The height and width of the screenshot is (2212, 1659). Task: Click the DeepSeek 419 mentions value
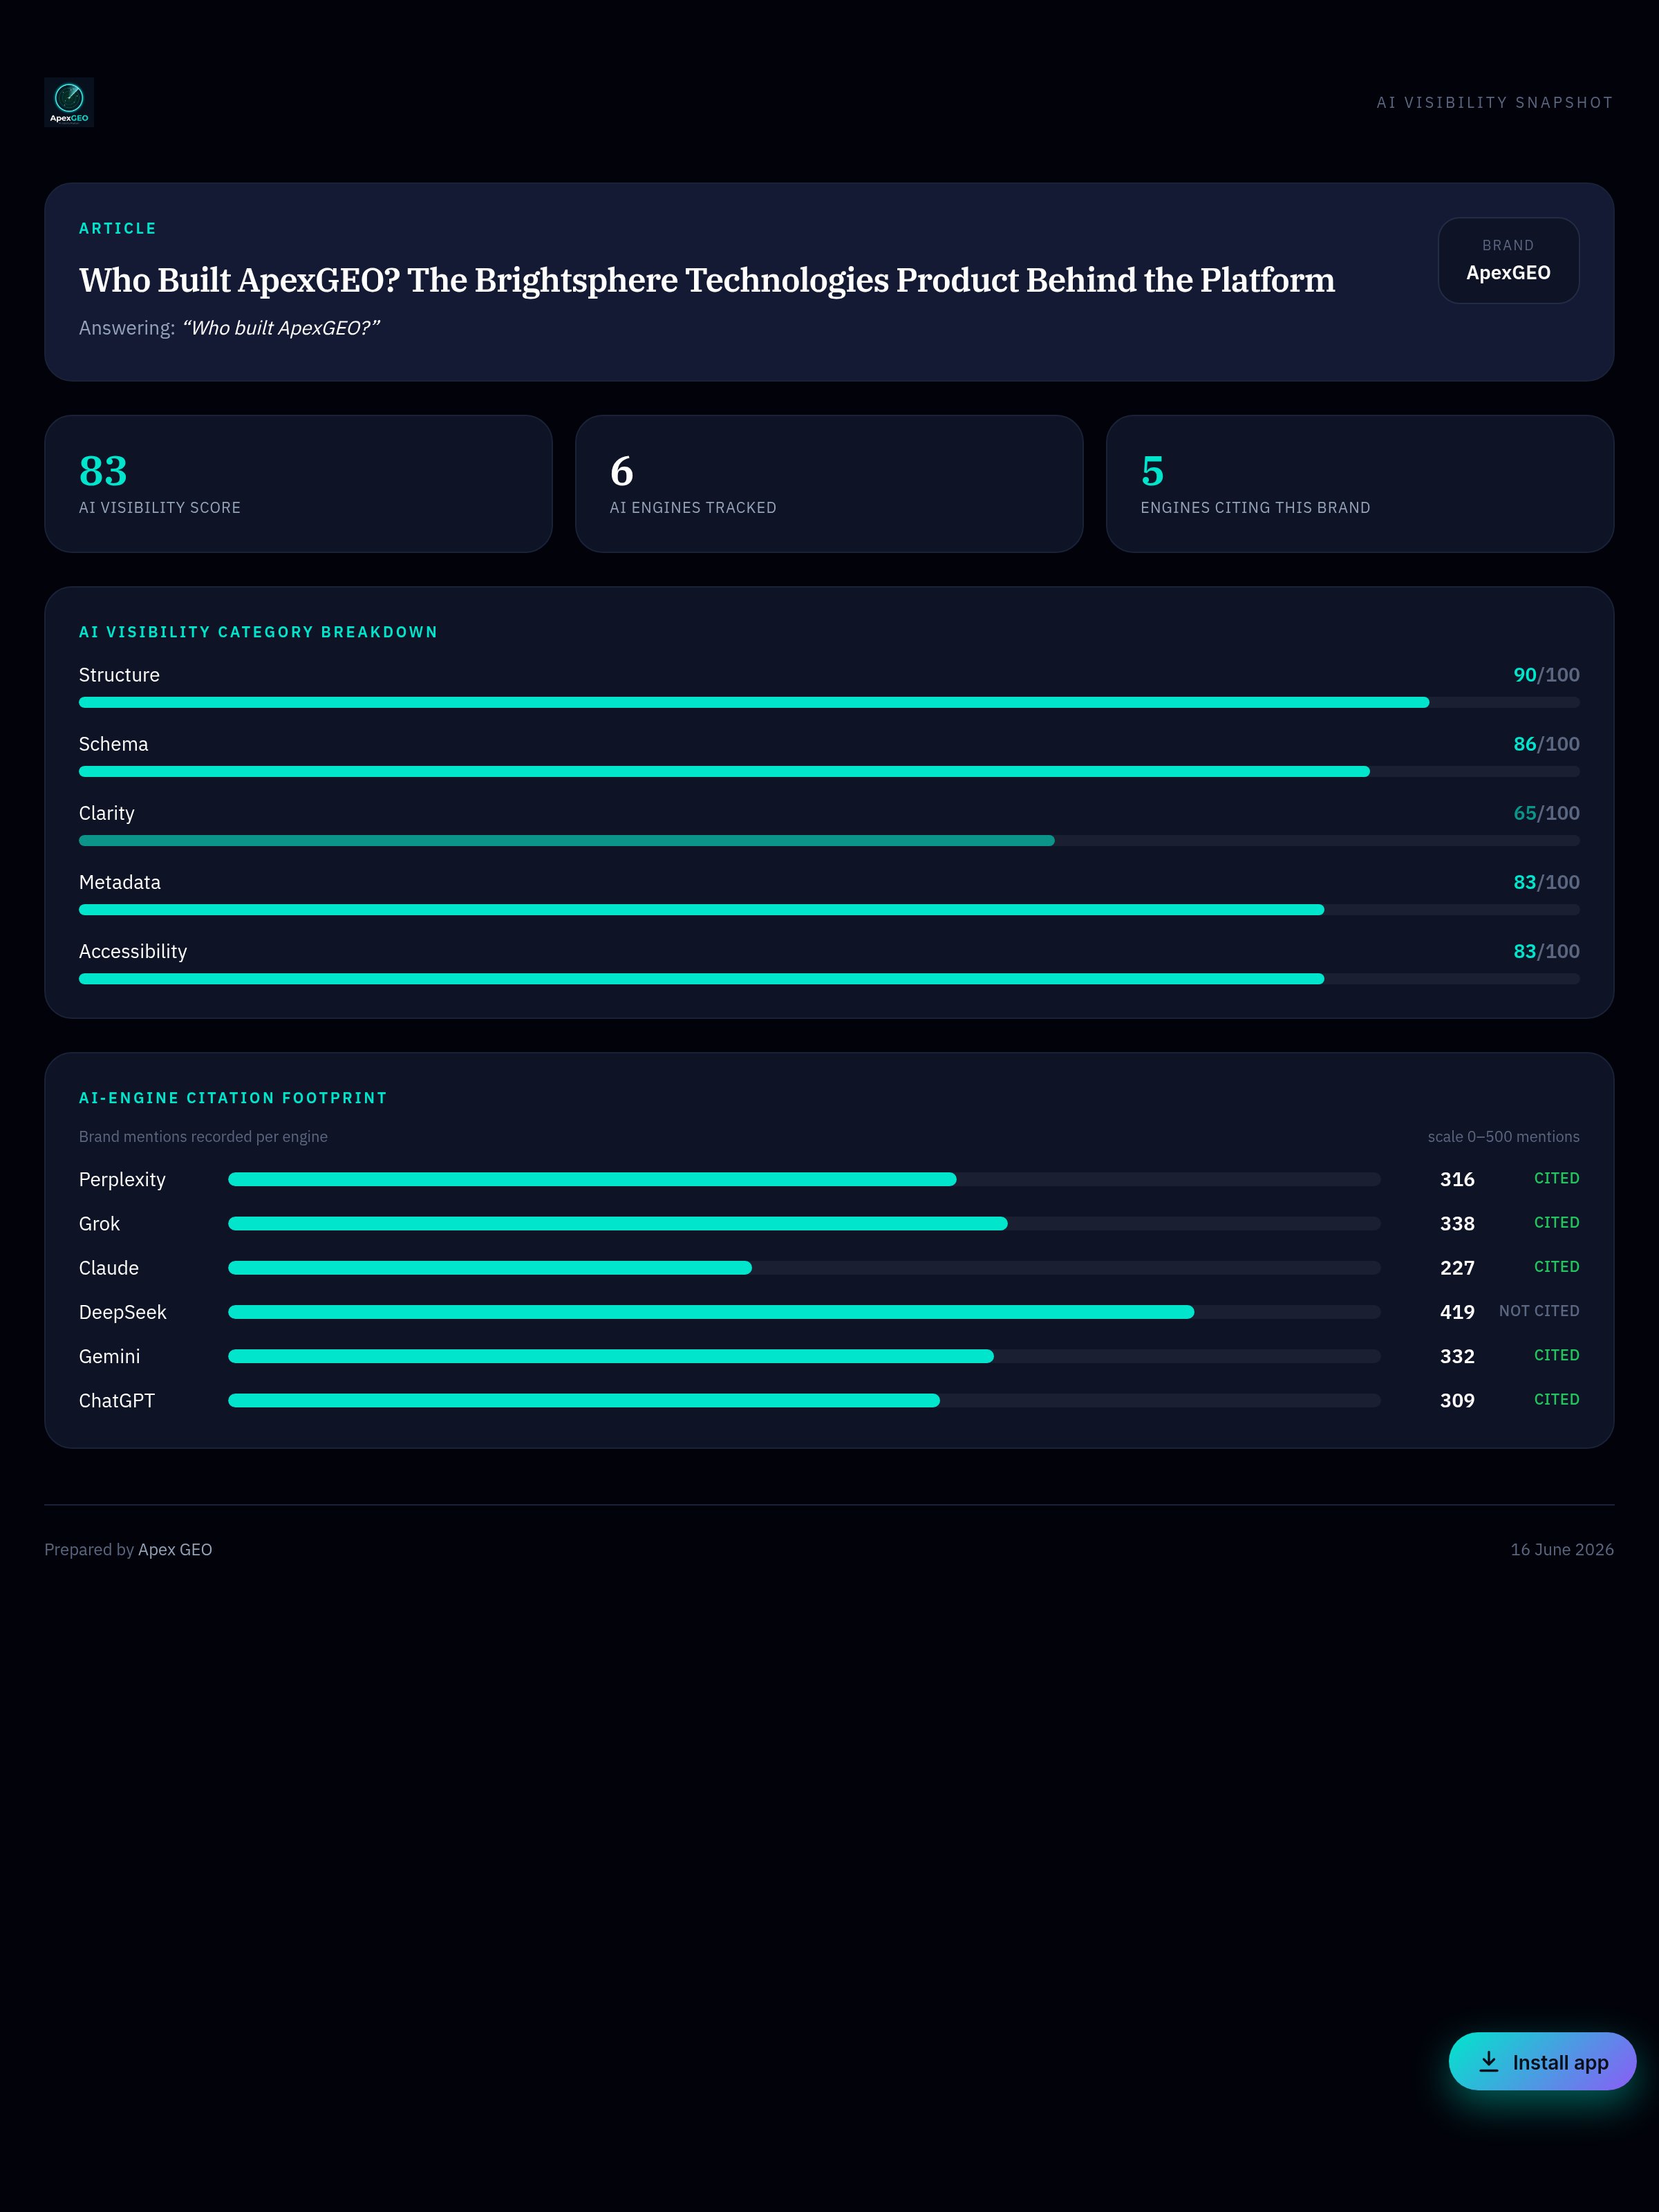tap(1457, 1312)
